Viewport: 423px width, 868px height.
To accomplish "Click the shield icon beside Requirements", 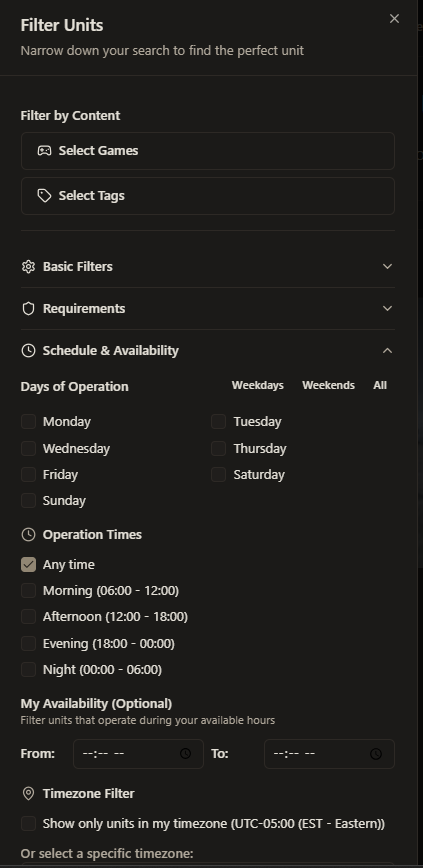I will [x=28, y=309].
